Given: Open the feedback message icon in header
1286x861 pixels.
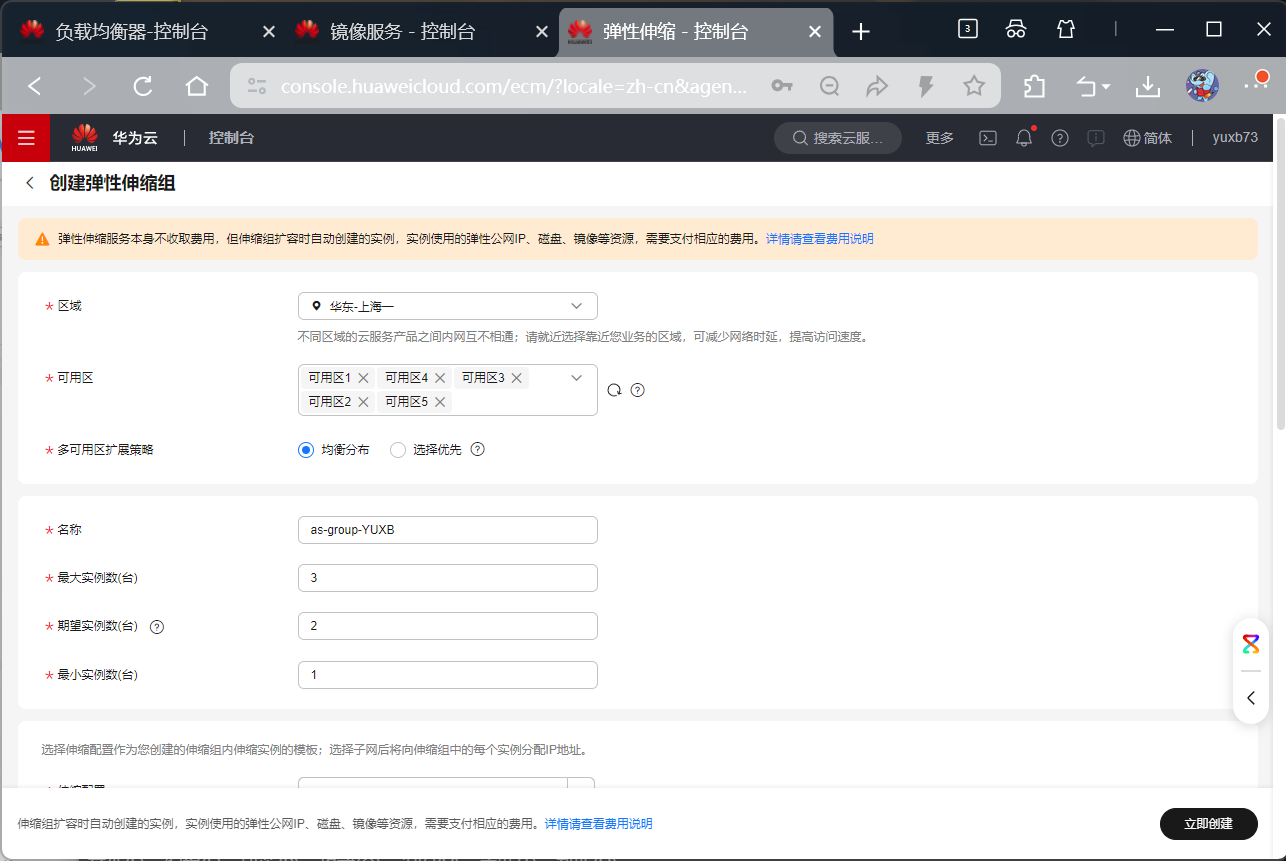Looking at the screenshot, I should (1096, 138).
